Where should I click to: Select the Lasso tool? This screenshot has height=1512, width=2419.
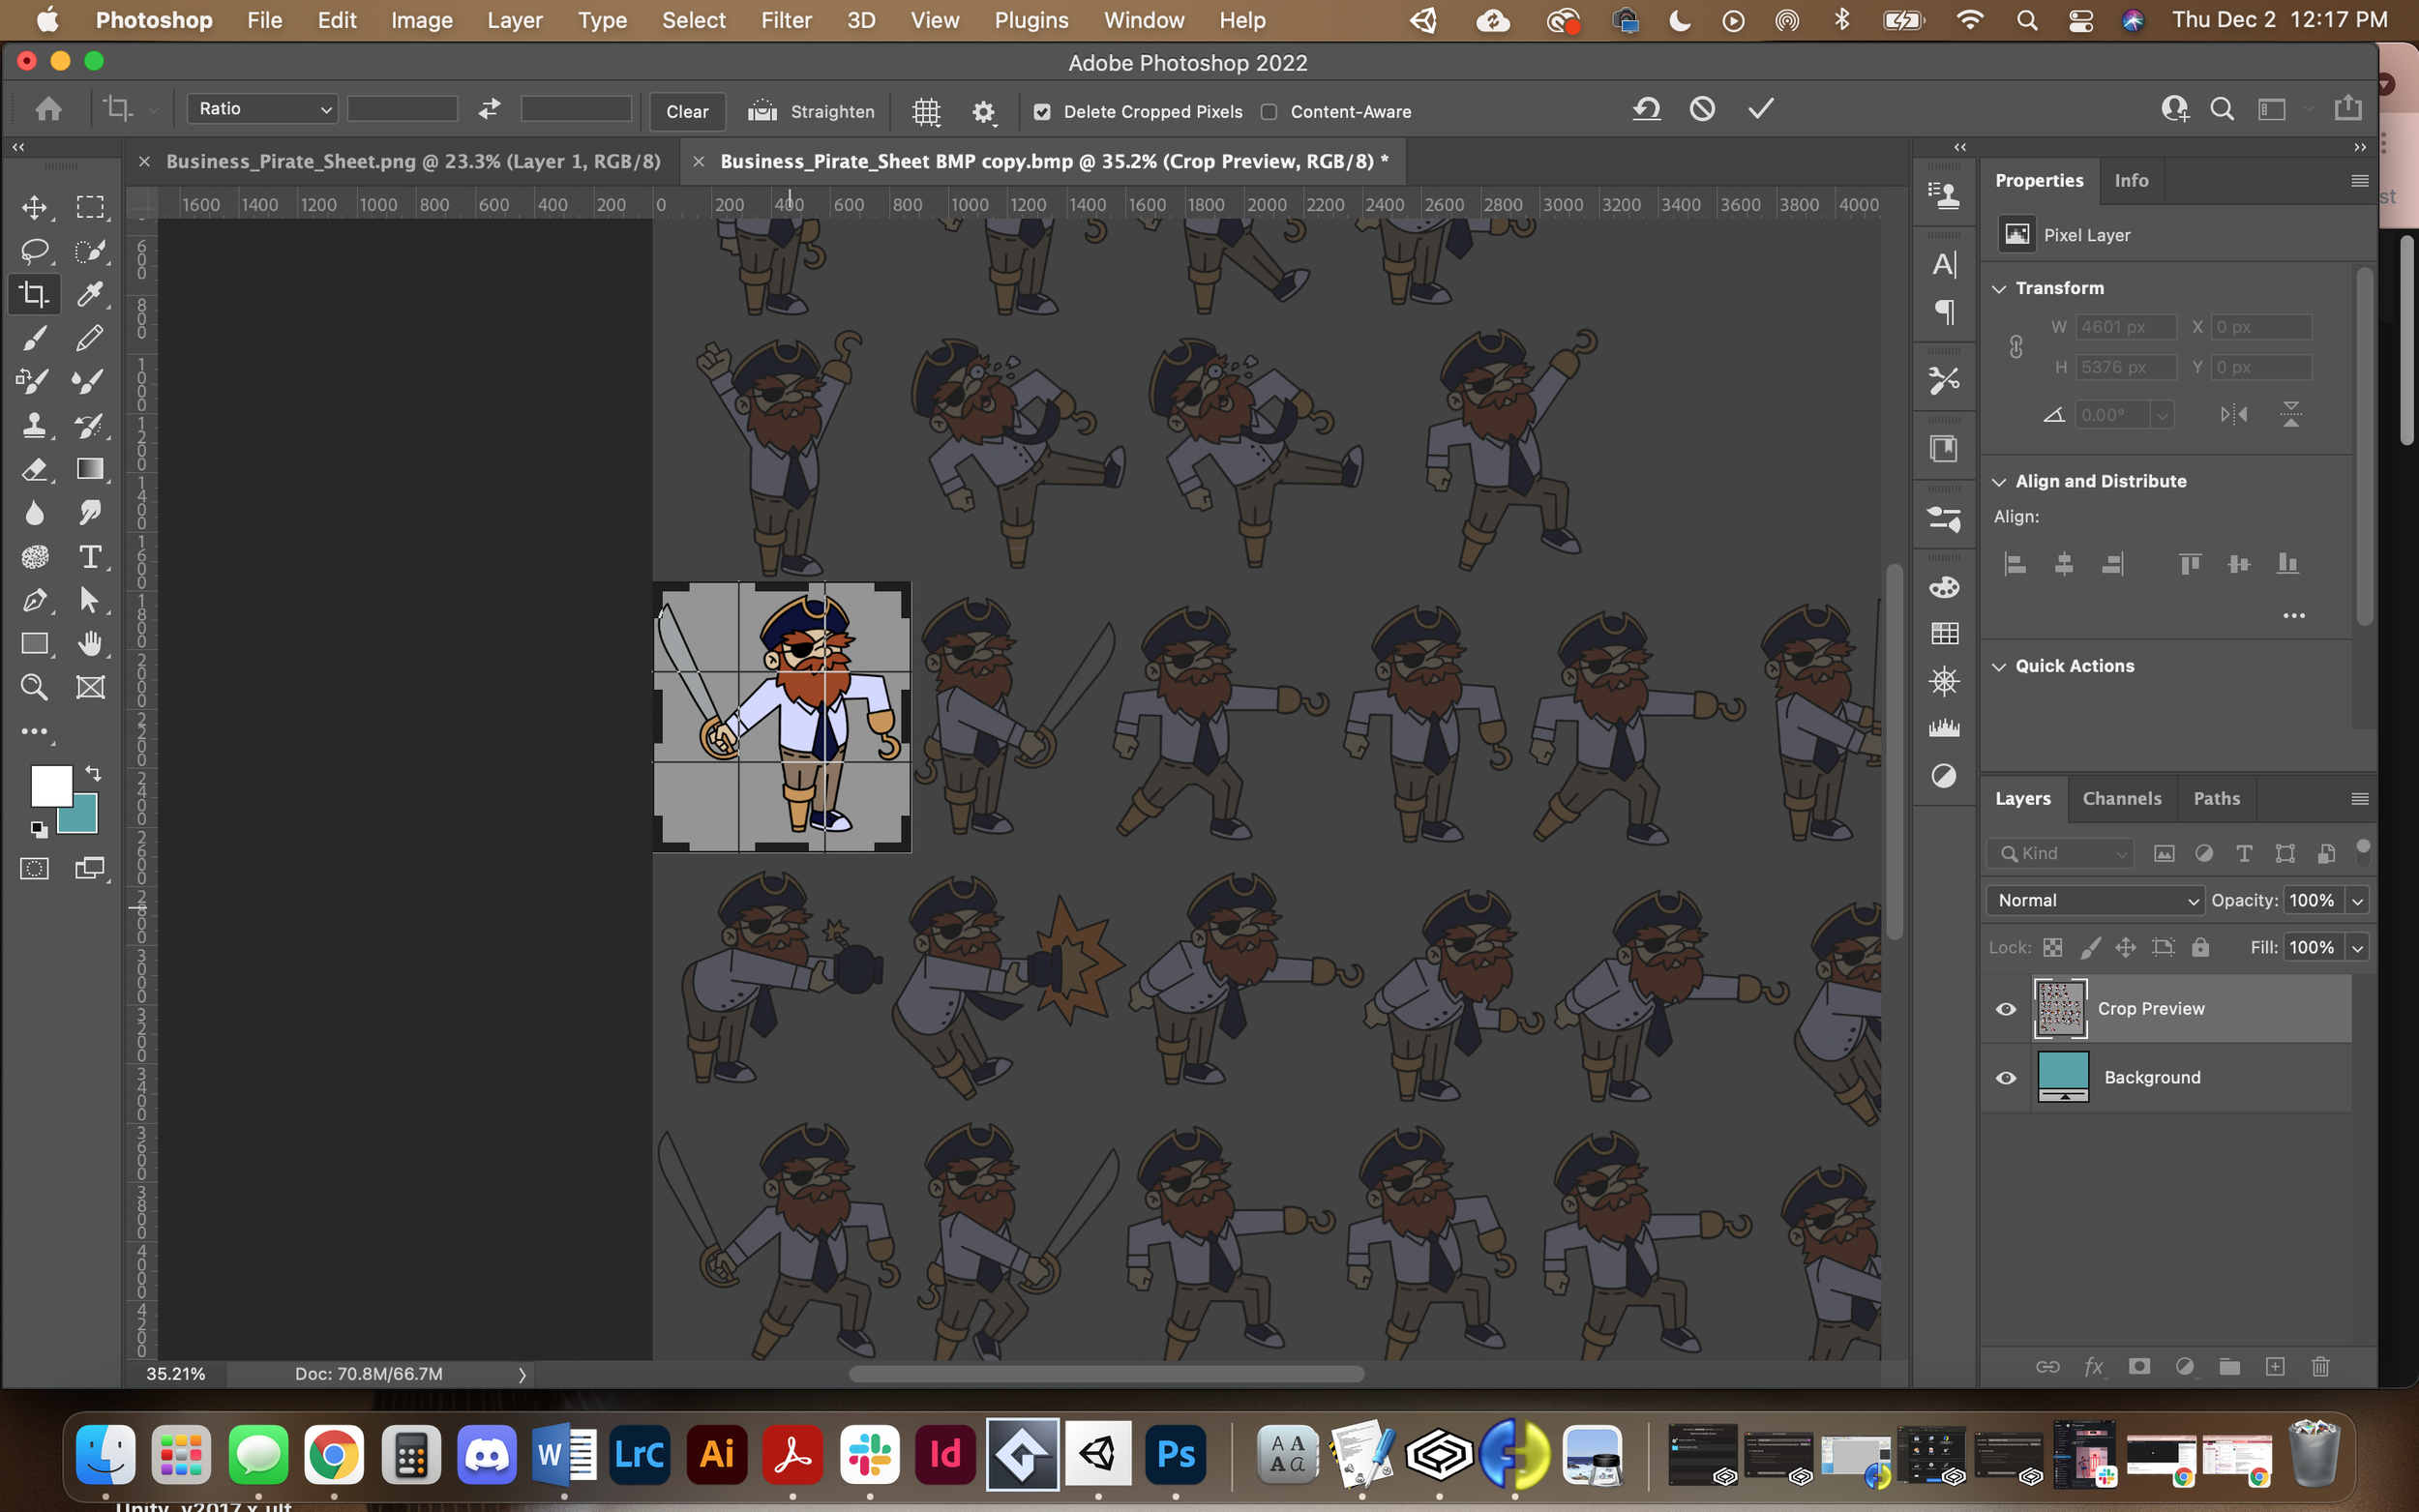[x=34, y=250]
